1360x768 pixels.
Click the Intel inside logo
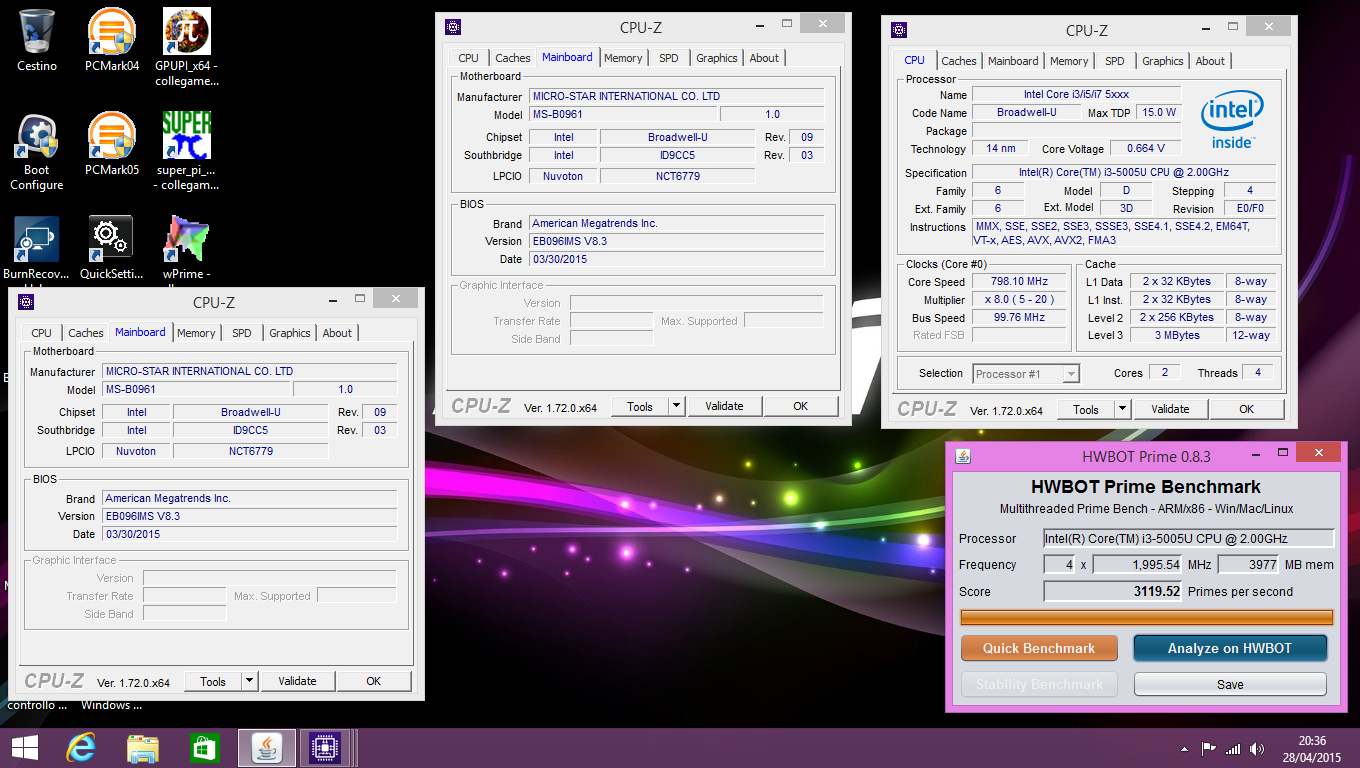pos(1231,119)
